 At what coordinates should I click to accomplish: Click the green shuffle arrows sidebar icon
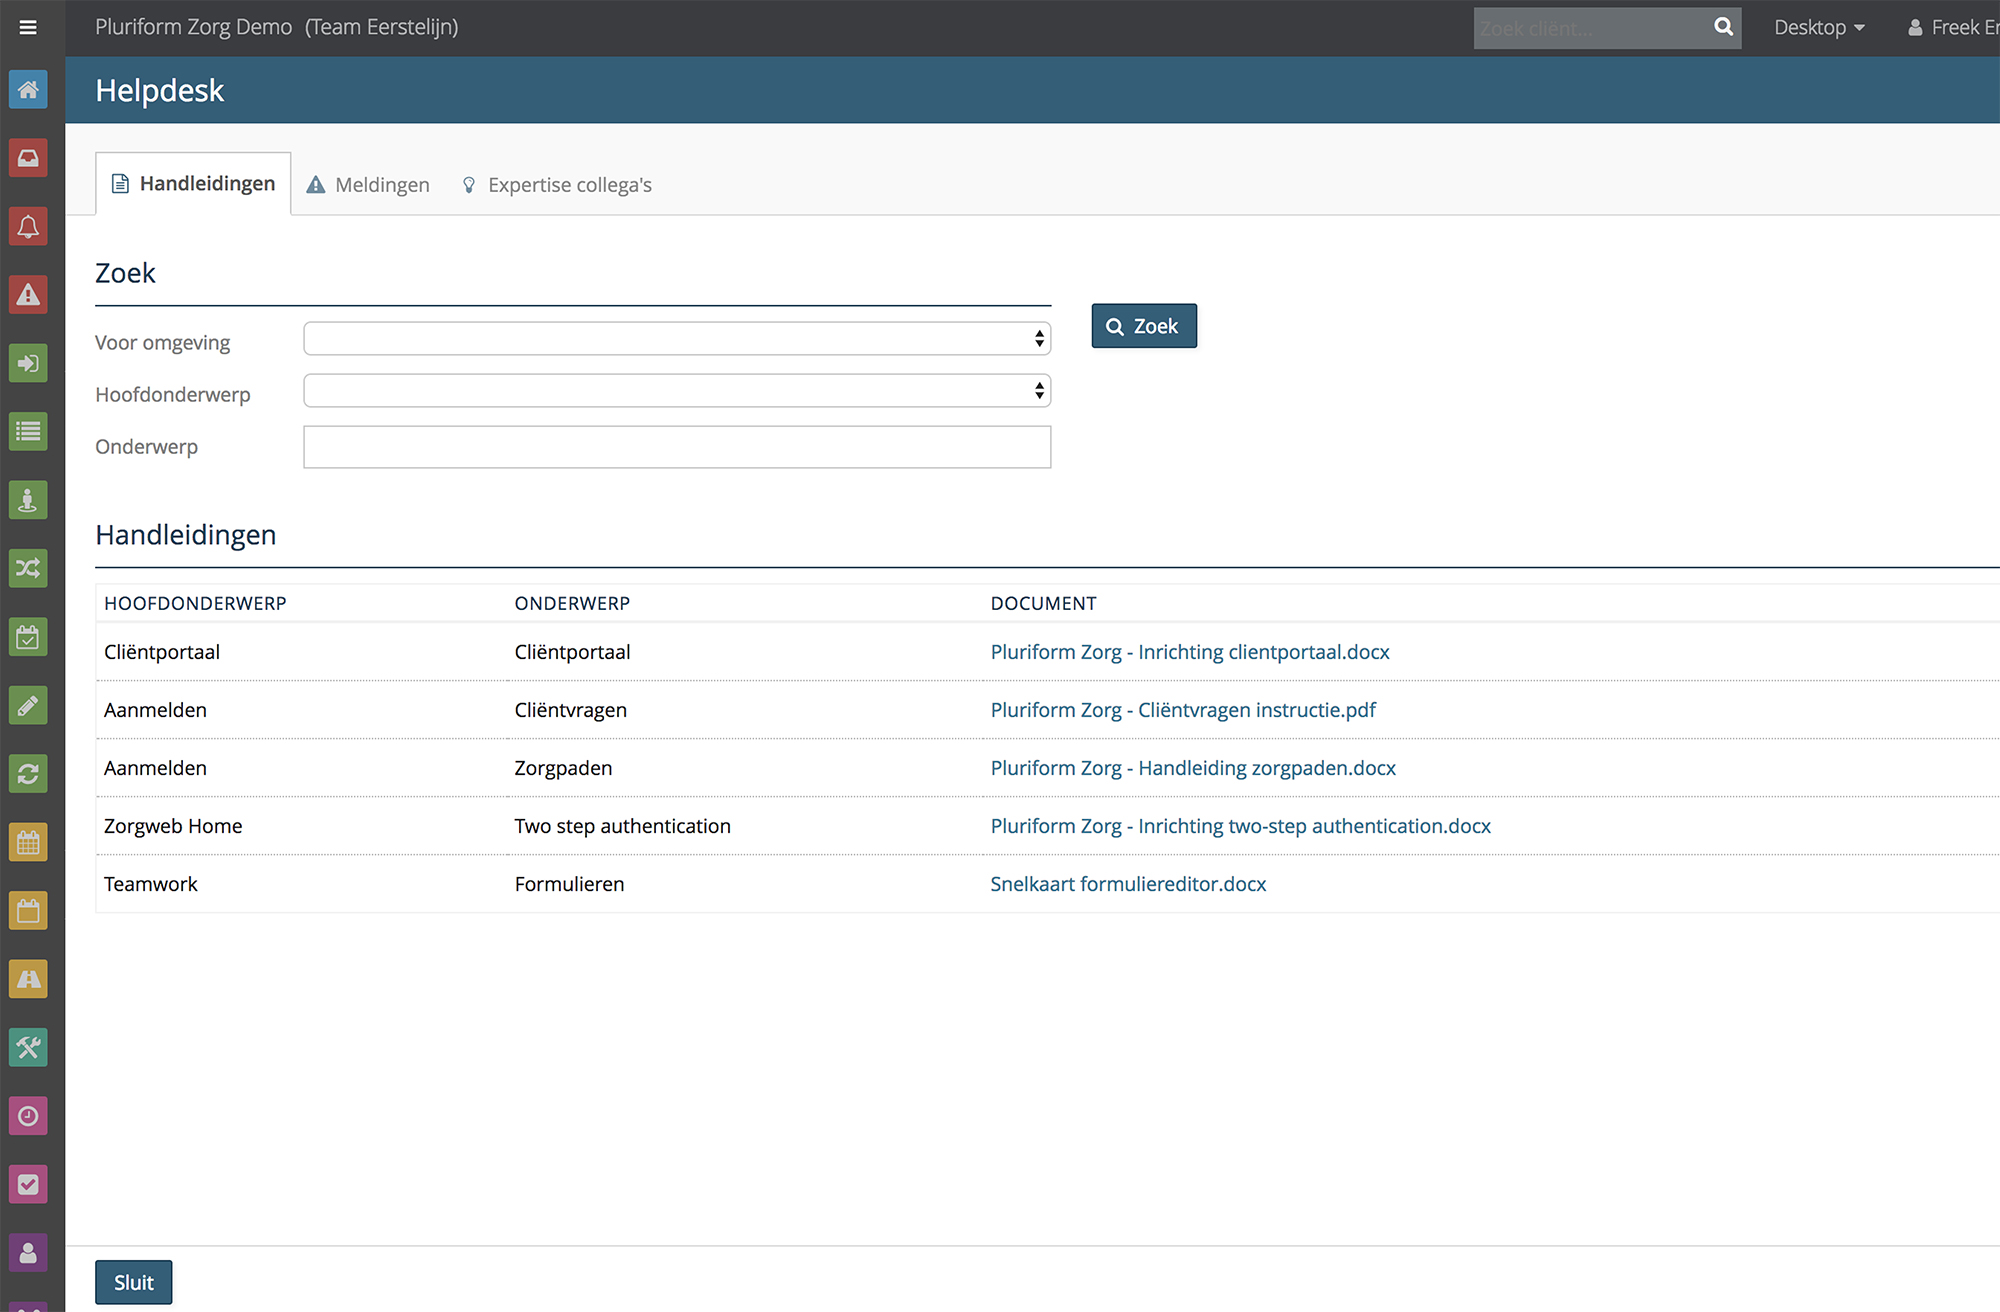28,568
